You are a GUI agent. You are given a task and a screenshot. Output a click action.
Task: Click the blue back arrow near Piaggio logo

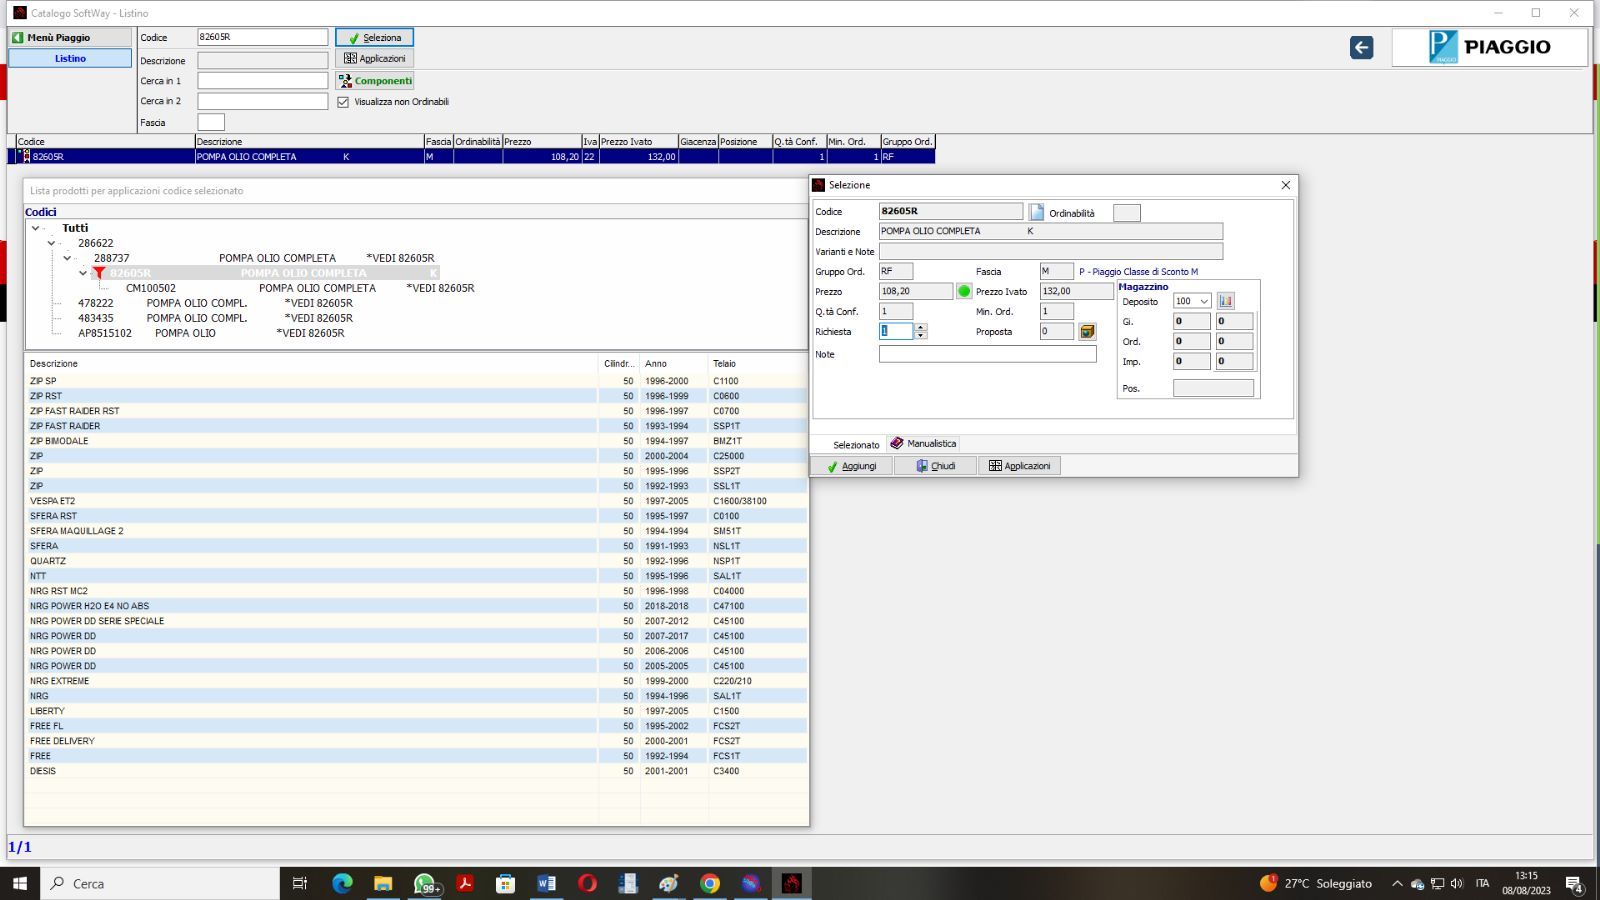(1361, 47)
